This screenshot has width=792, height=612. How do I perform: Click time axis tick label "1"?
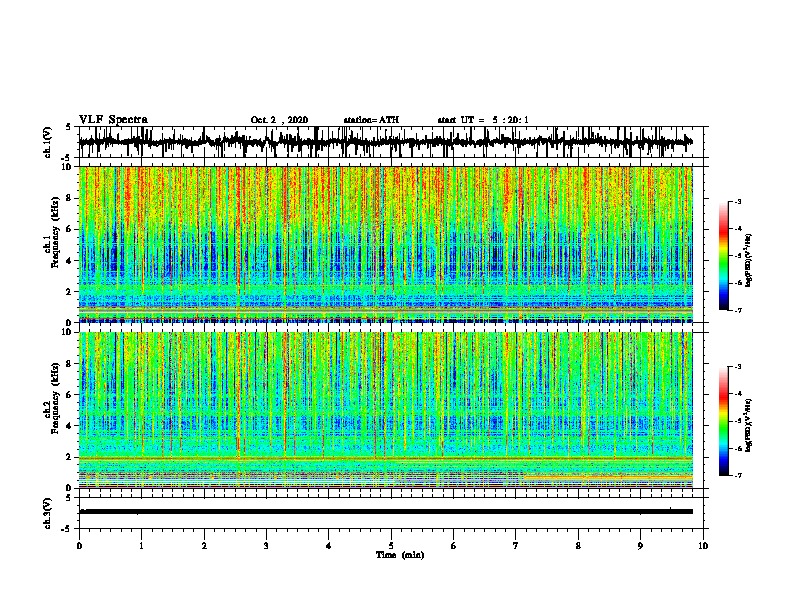click(141, 546)
